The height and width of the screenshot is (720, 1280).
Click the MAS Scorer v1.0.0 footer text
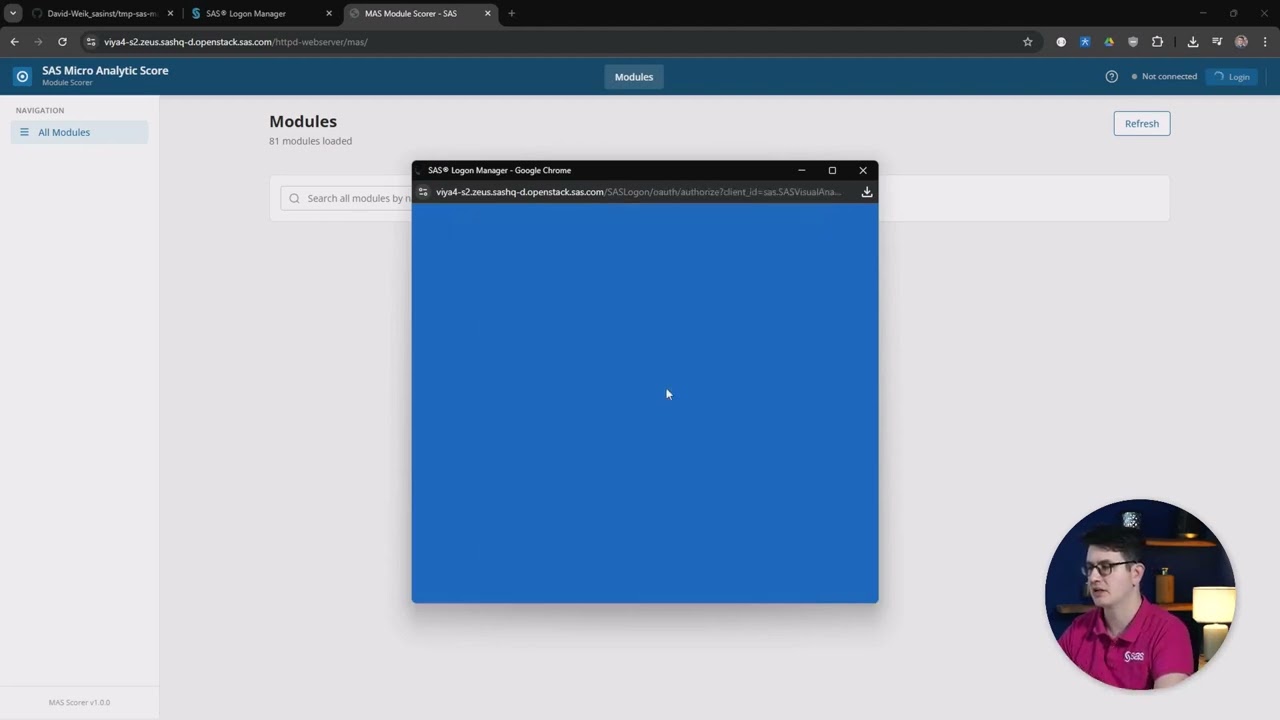point(79,702)
